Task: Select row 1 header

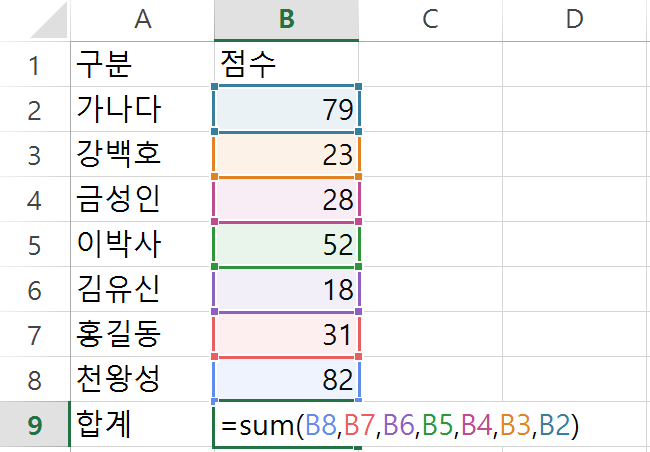Action: coord(34,65)
